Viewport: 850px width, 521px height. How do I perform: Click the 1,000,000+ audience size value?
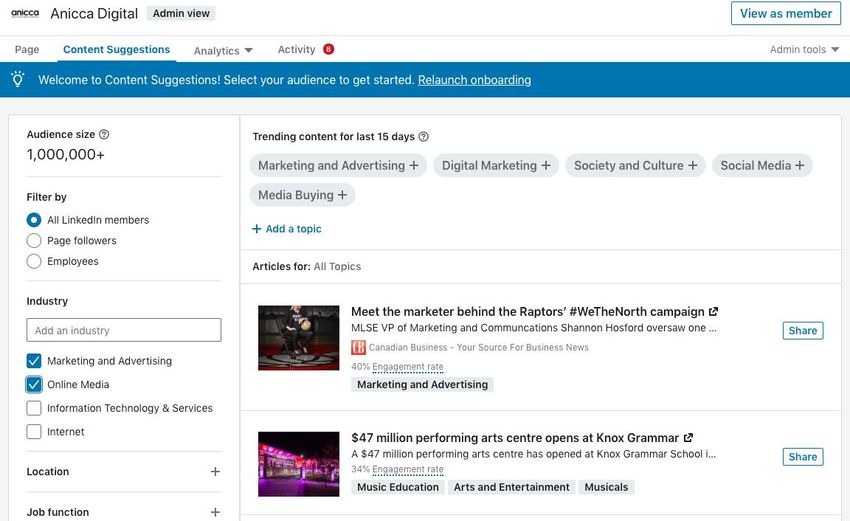click(x=66, y=155)
